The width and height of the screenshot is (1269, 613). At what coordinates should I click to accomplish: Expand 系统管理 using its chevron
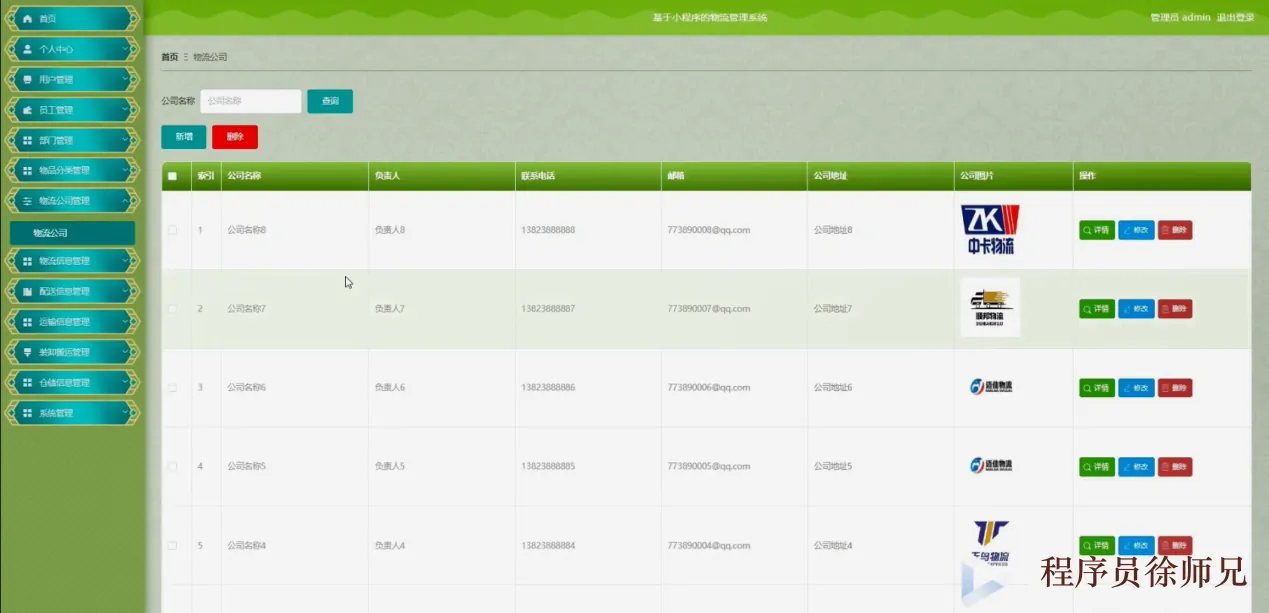click(x=125, y=413)
